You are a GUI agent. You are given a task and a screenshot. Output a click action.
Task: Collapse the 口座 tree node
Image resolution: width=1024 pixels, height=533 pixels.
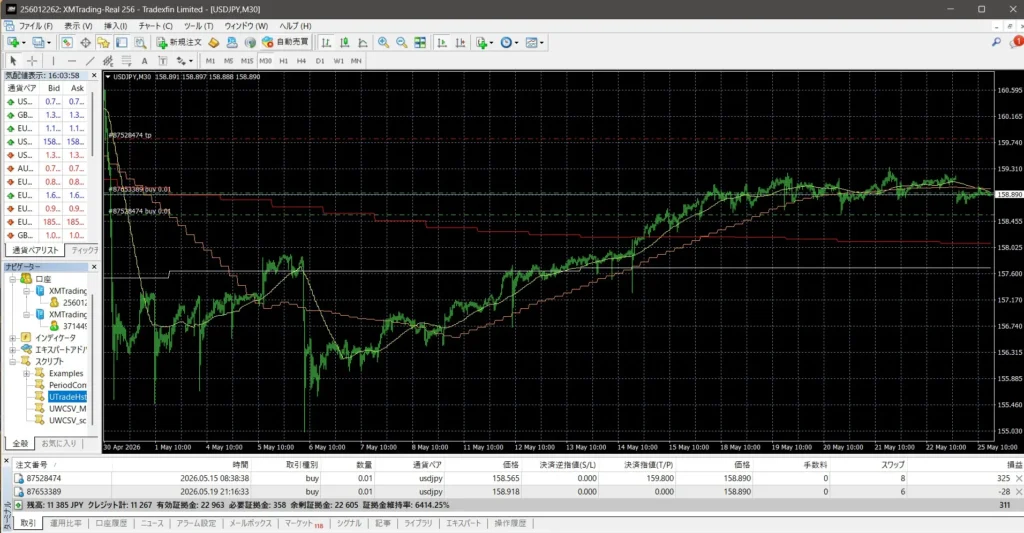(x=12, y=279)
